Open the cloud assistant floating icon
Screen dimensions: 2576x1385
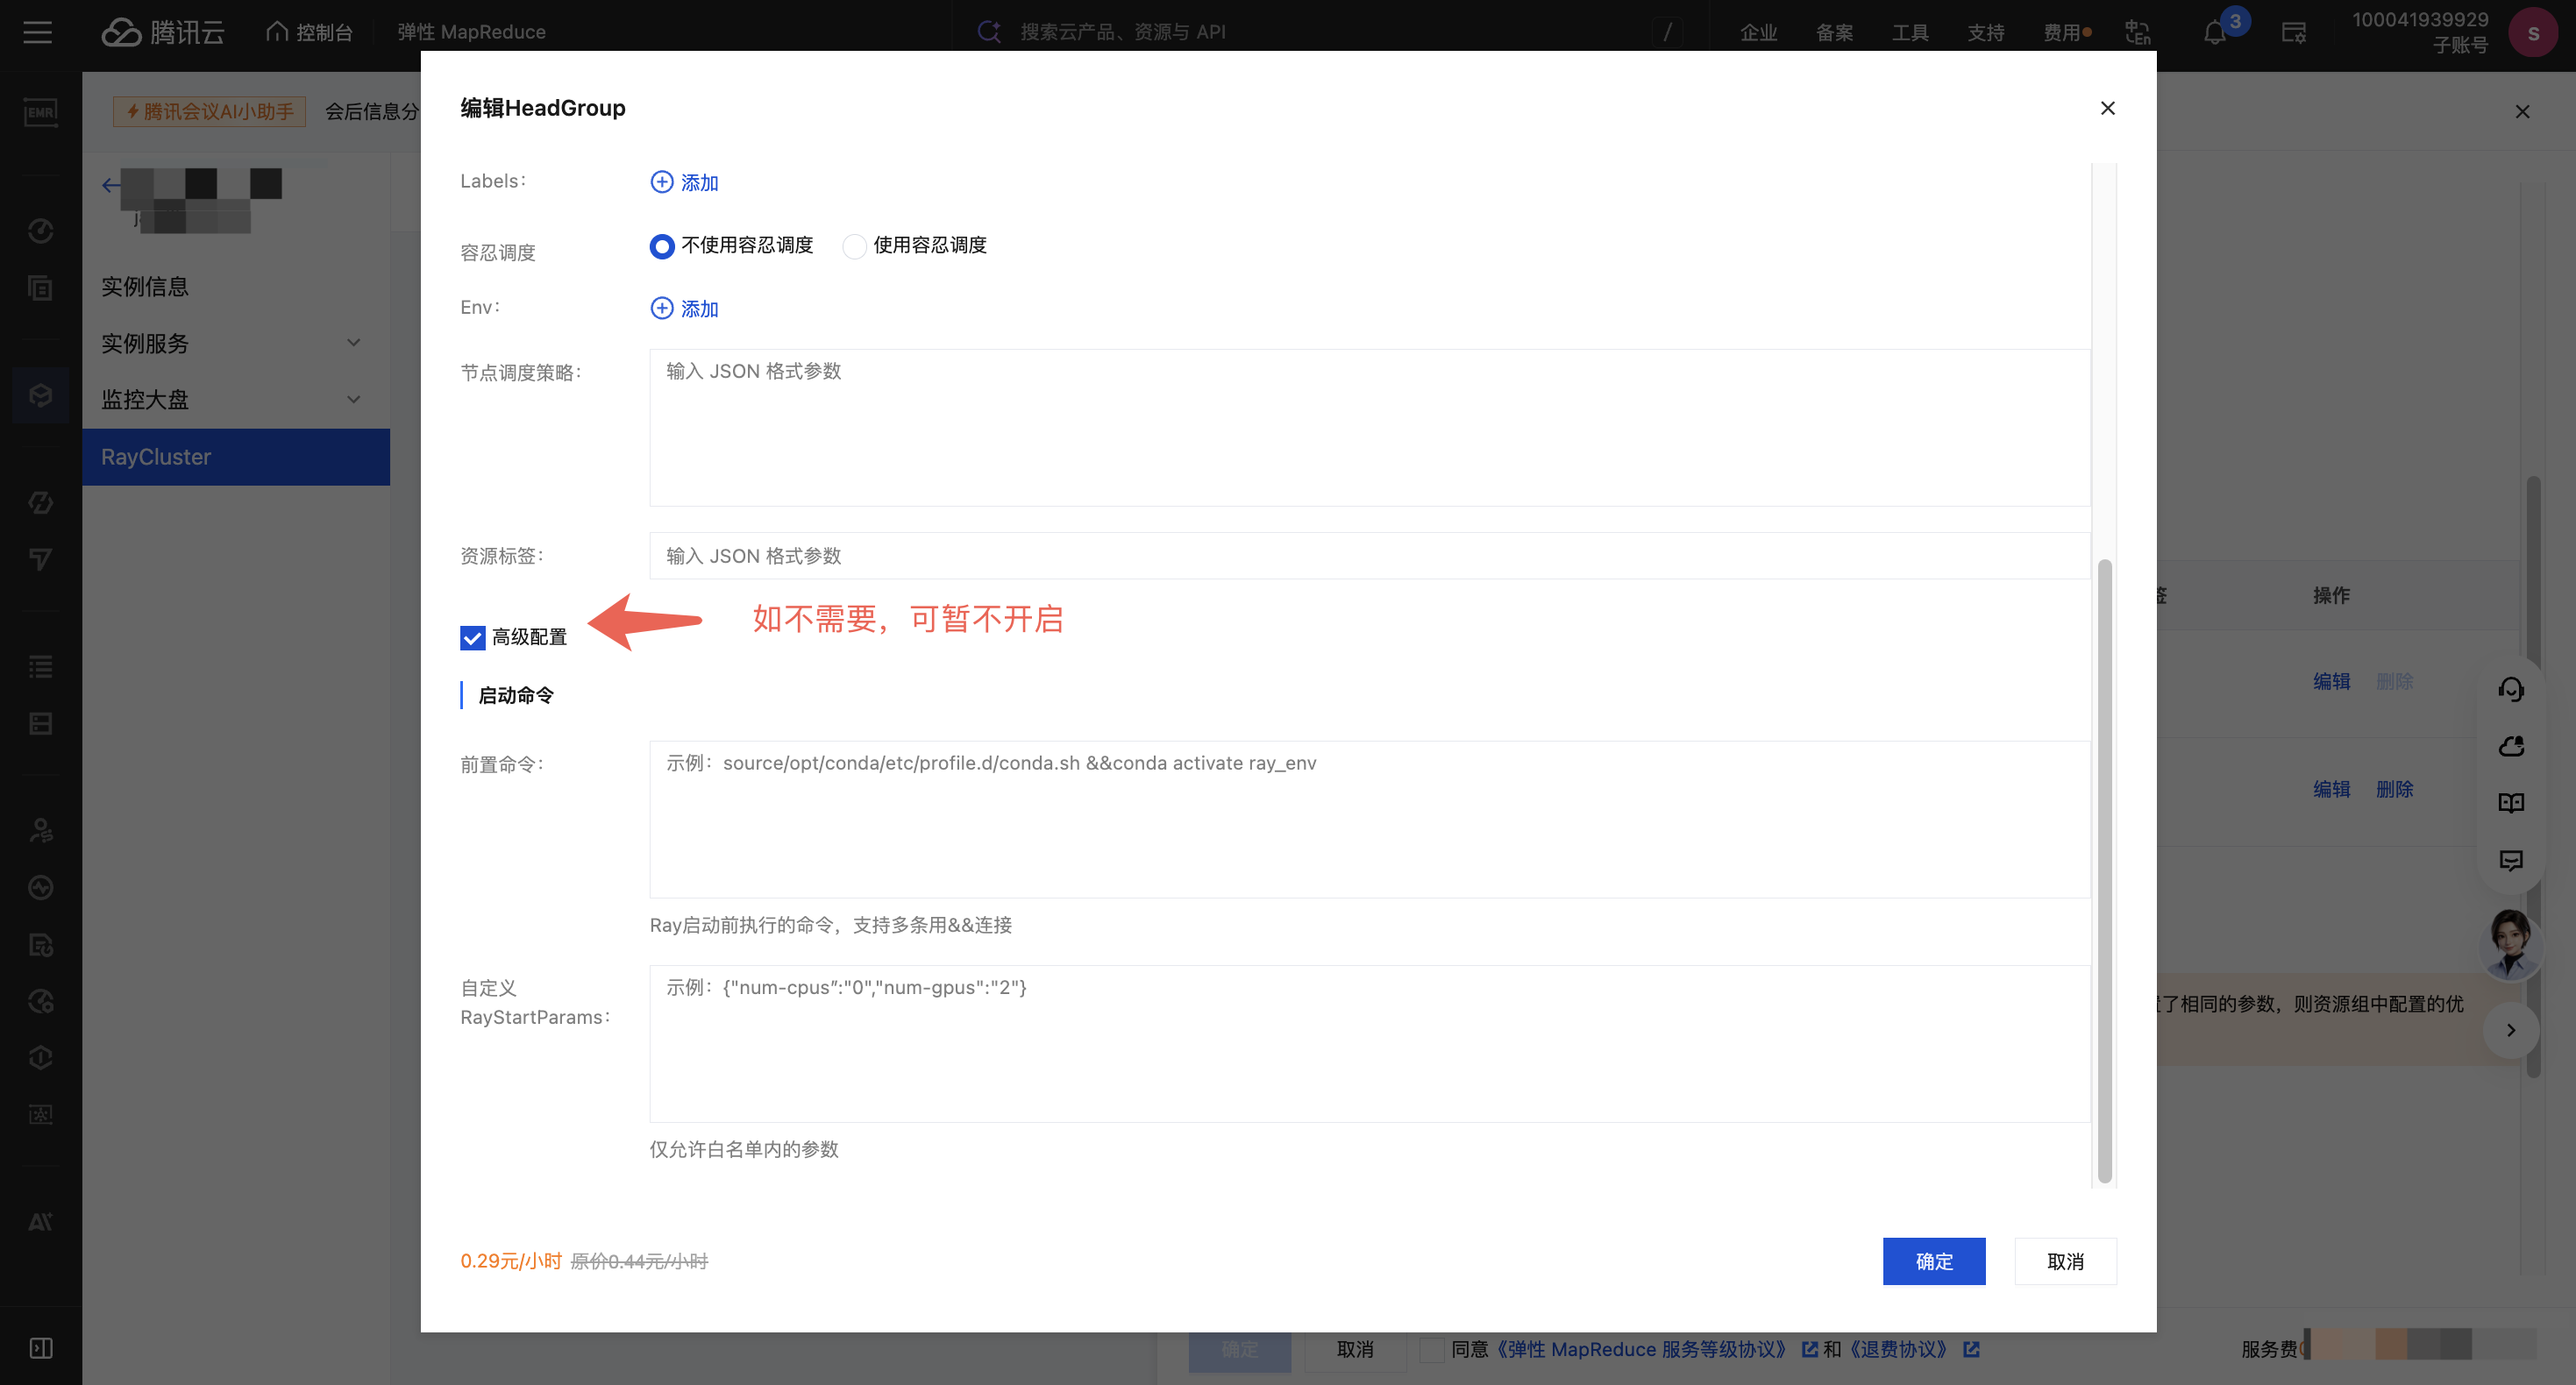(2511, 746)
